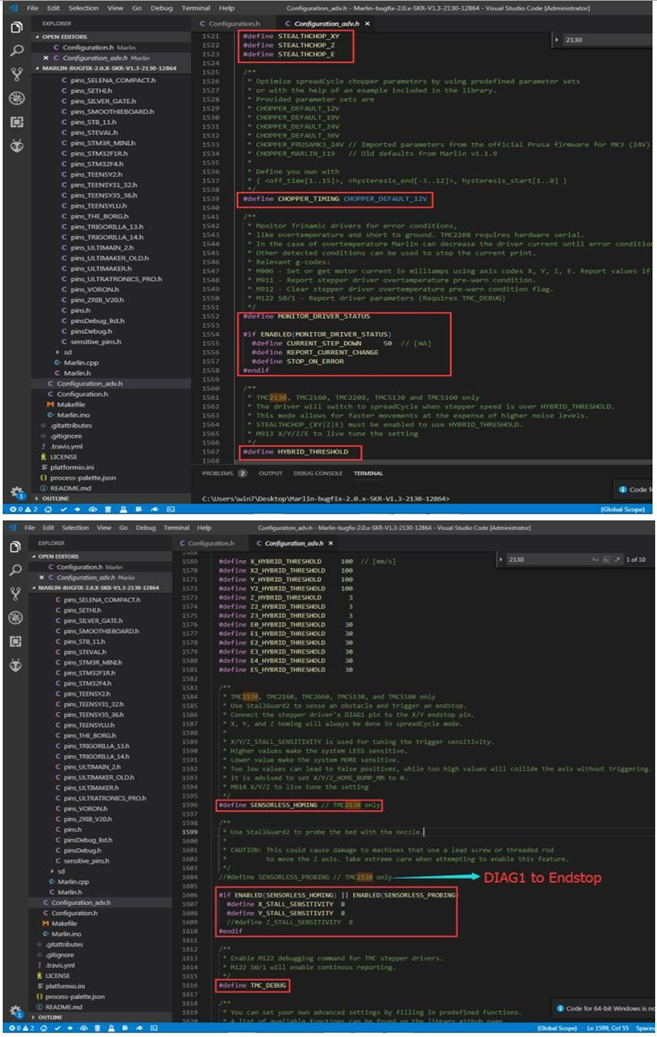Click the find box containing 2130 in lower window
657x1037 pixels.
point(550,561)
